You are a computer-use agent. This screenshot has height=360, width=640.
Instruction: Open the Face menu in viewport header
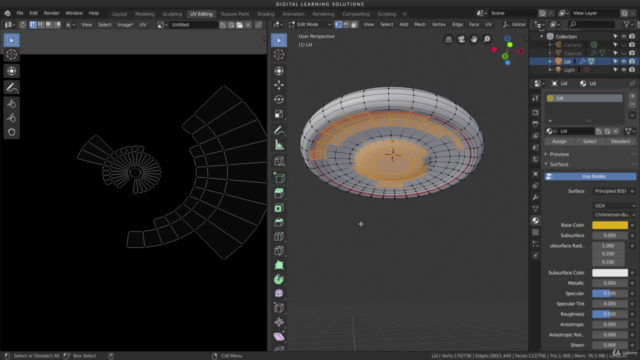[474, 24]
